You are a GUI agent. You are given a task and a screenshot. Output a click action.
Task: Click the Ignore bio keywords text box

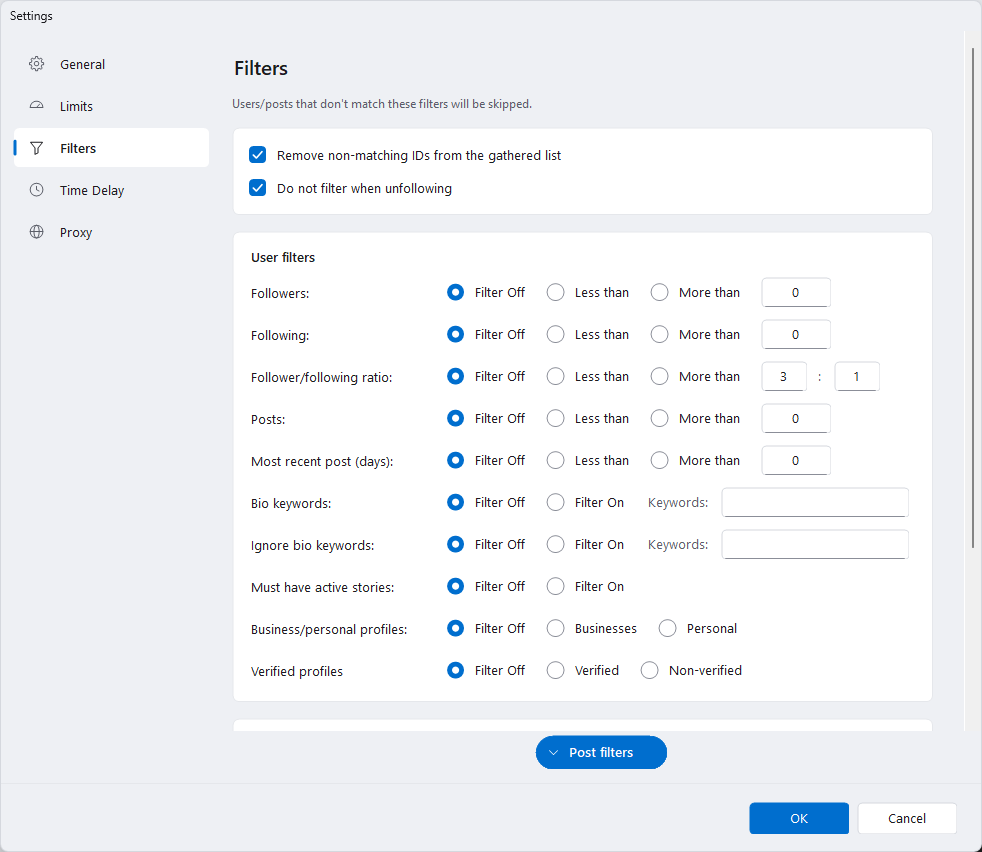click(x=815, y=544)
